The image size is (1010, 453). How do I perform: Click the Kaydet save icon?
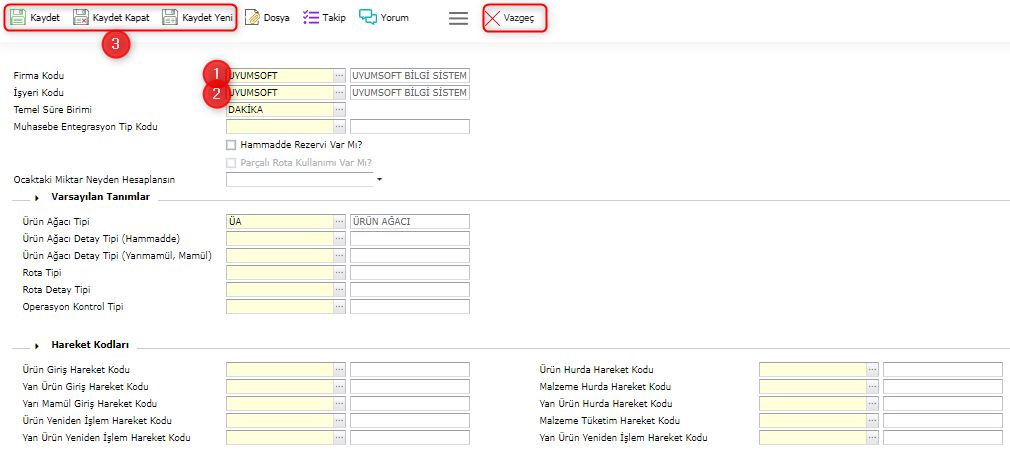[18, 17]
